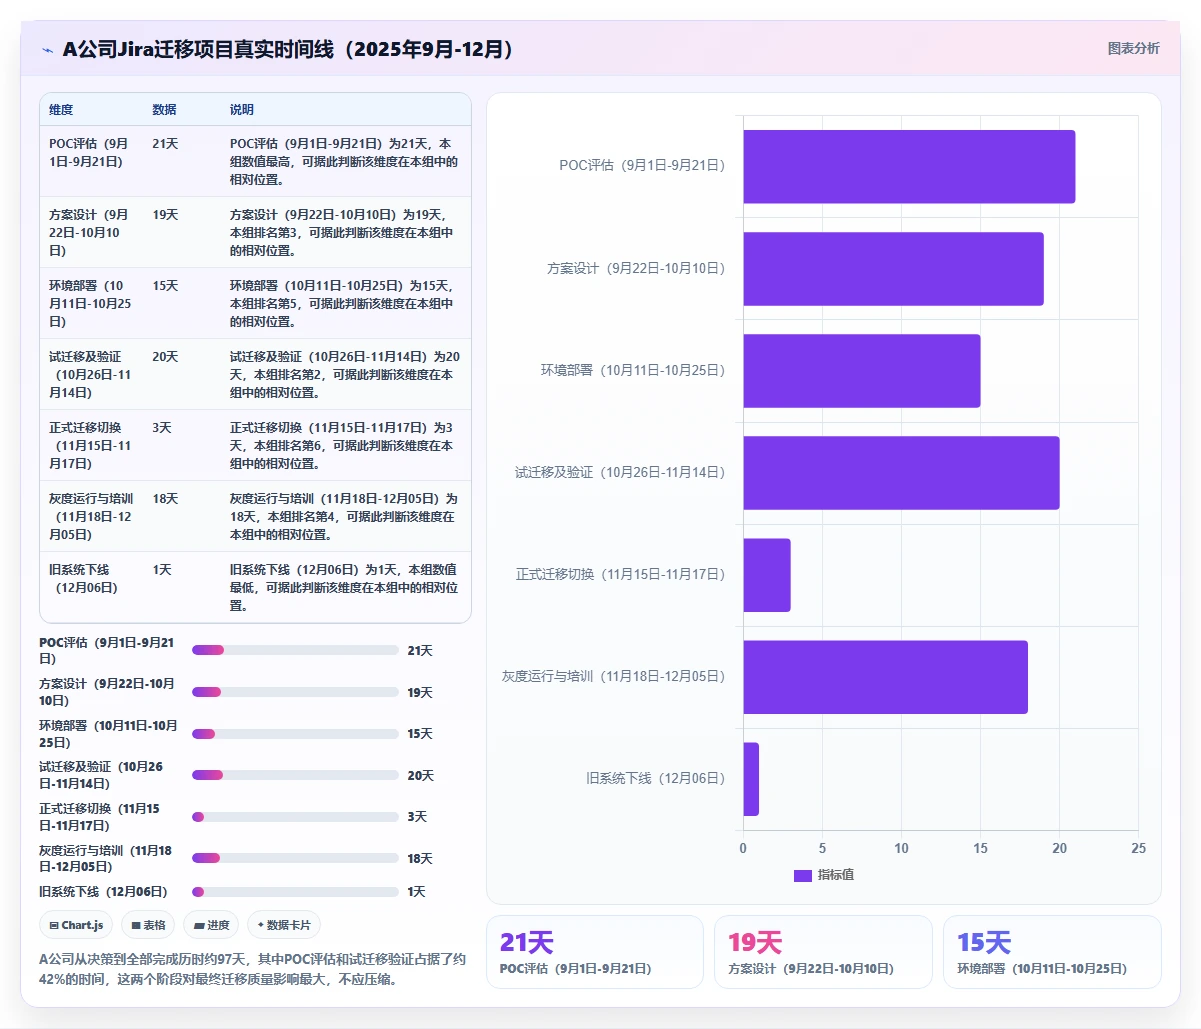Screen dimensions: 1201x1029
Task: Open the 15天 环境部署 summary card
Action: click(x=1052, y=952)
